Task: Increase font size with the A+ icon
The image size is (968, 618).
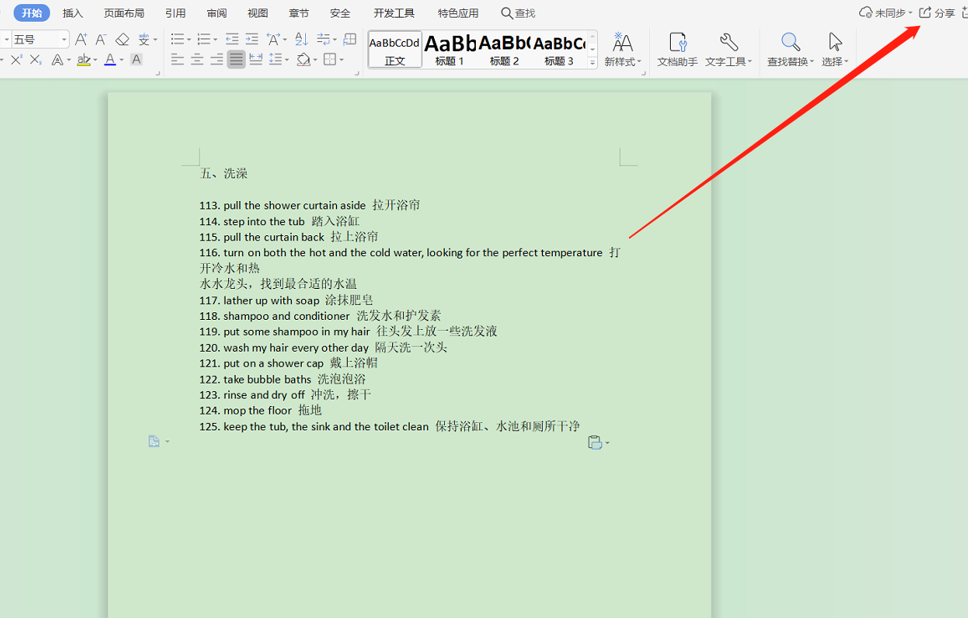Action: tap(82, 39)
